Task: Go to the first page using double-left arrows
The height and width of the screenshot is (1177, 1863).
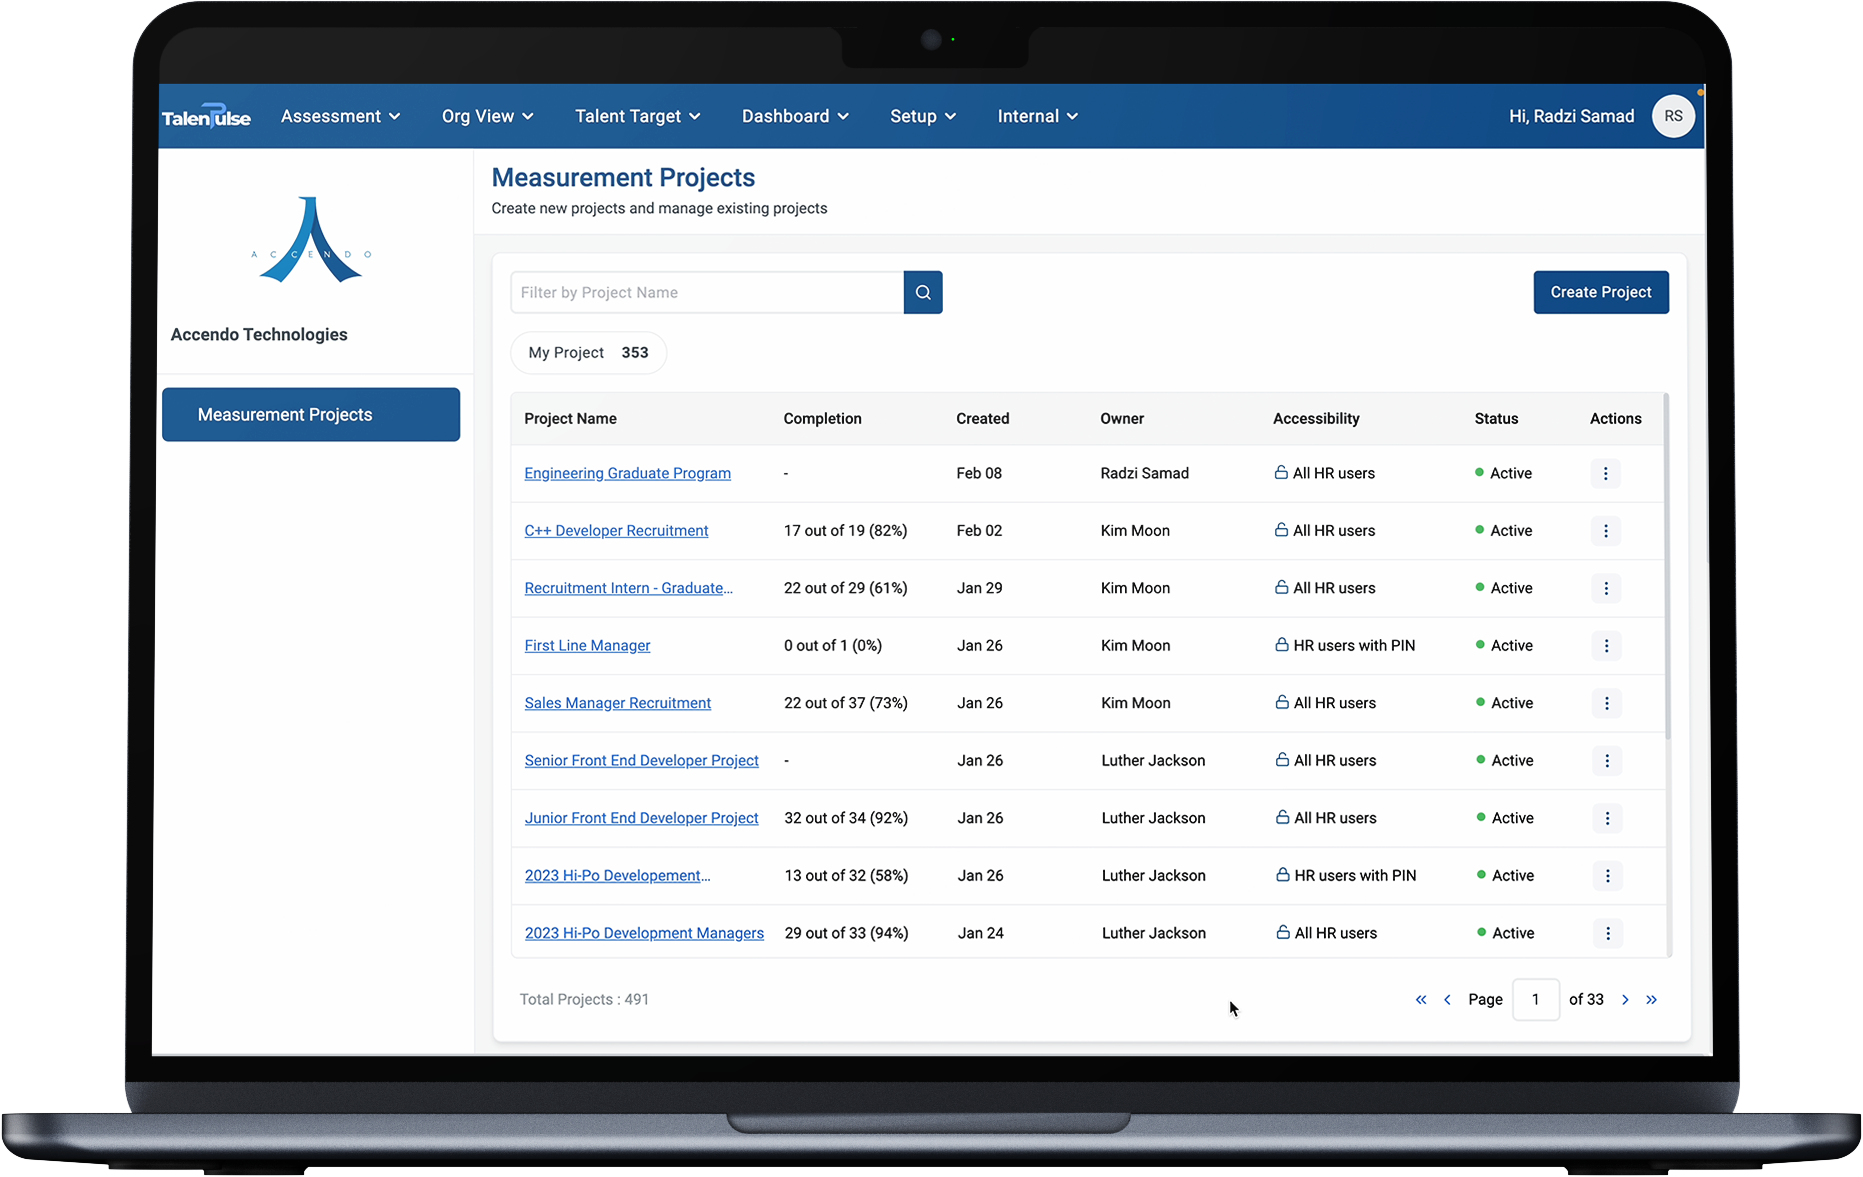Action: point(1421,1000)
